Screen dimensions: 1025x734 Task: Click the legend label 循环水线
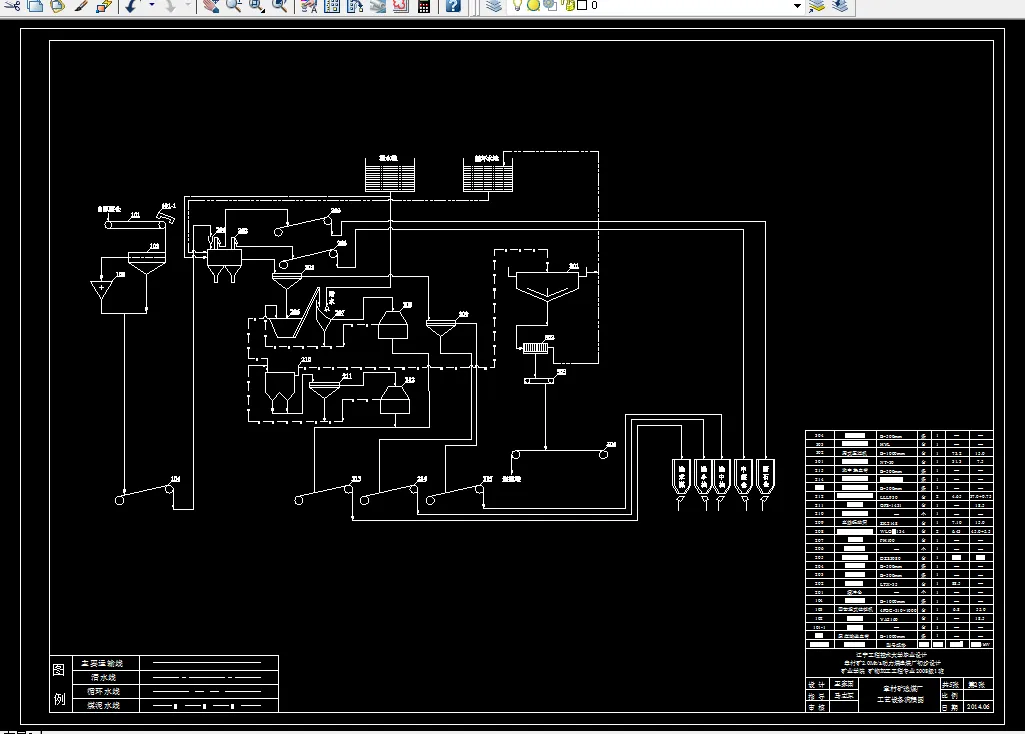103,692
